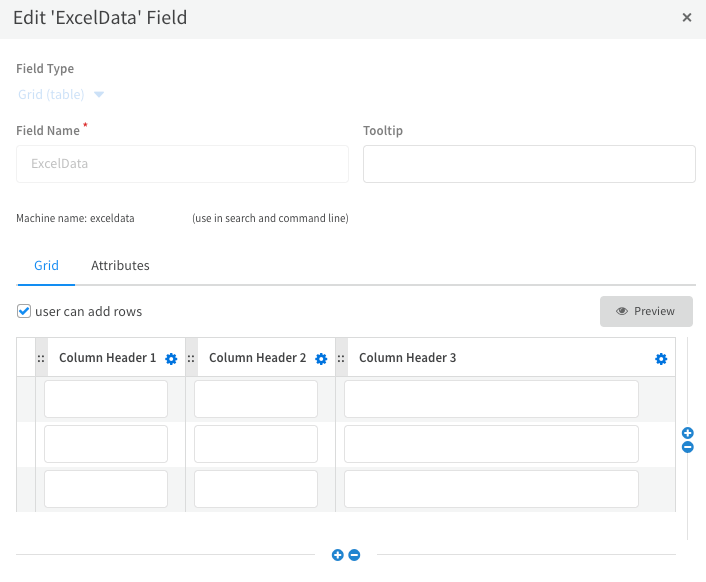The height and width of the screenshot is (582, 706).
Task: Open settings gear for Column Header 2
Action: [321, 359]
